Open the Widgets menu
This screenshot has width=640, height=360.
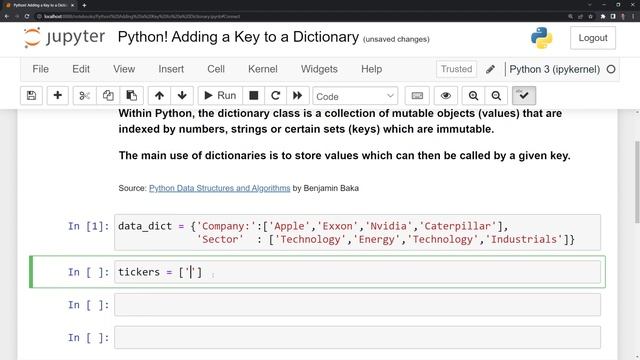319,69
